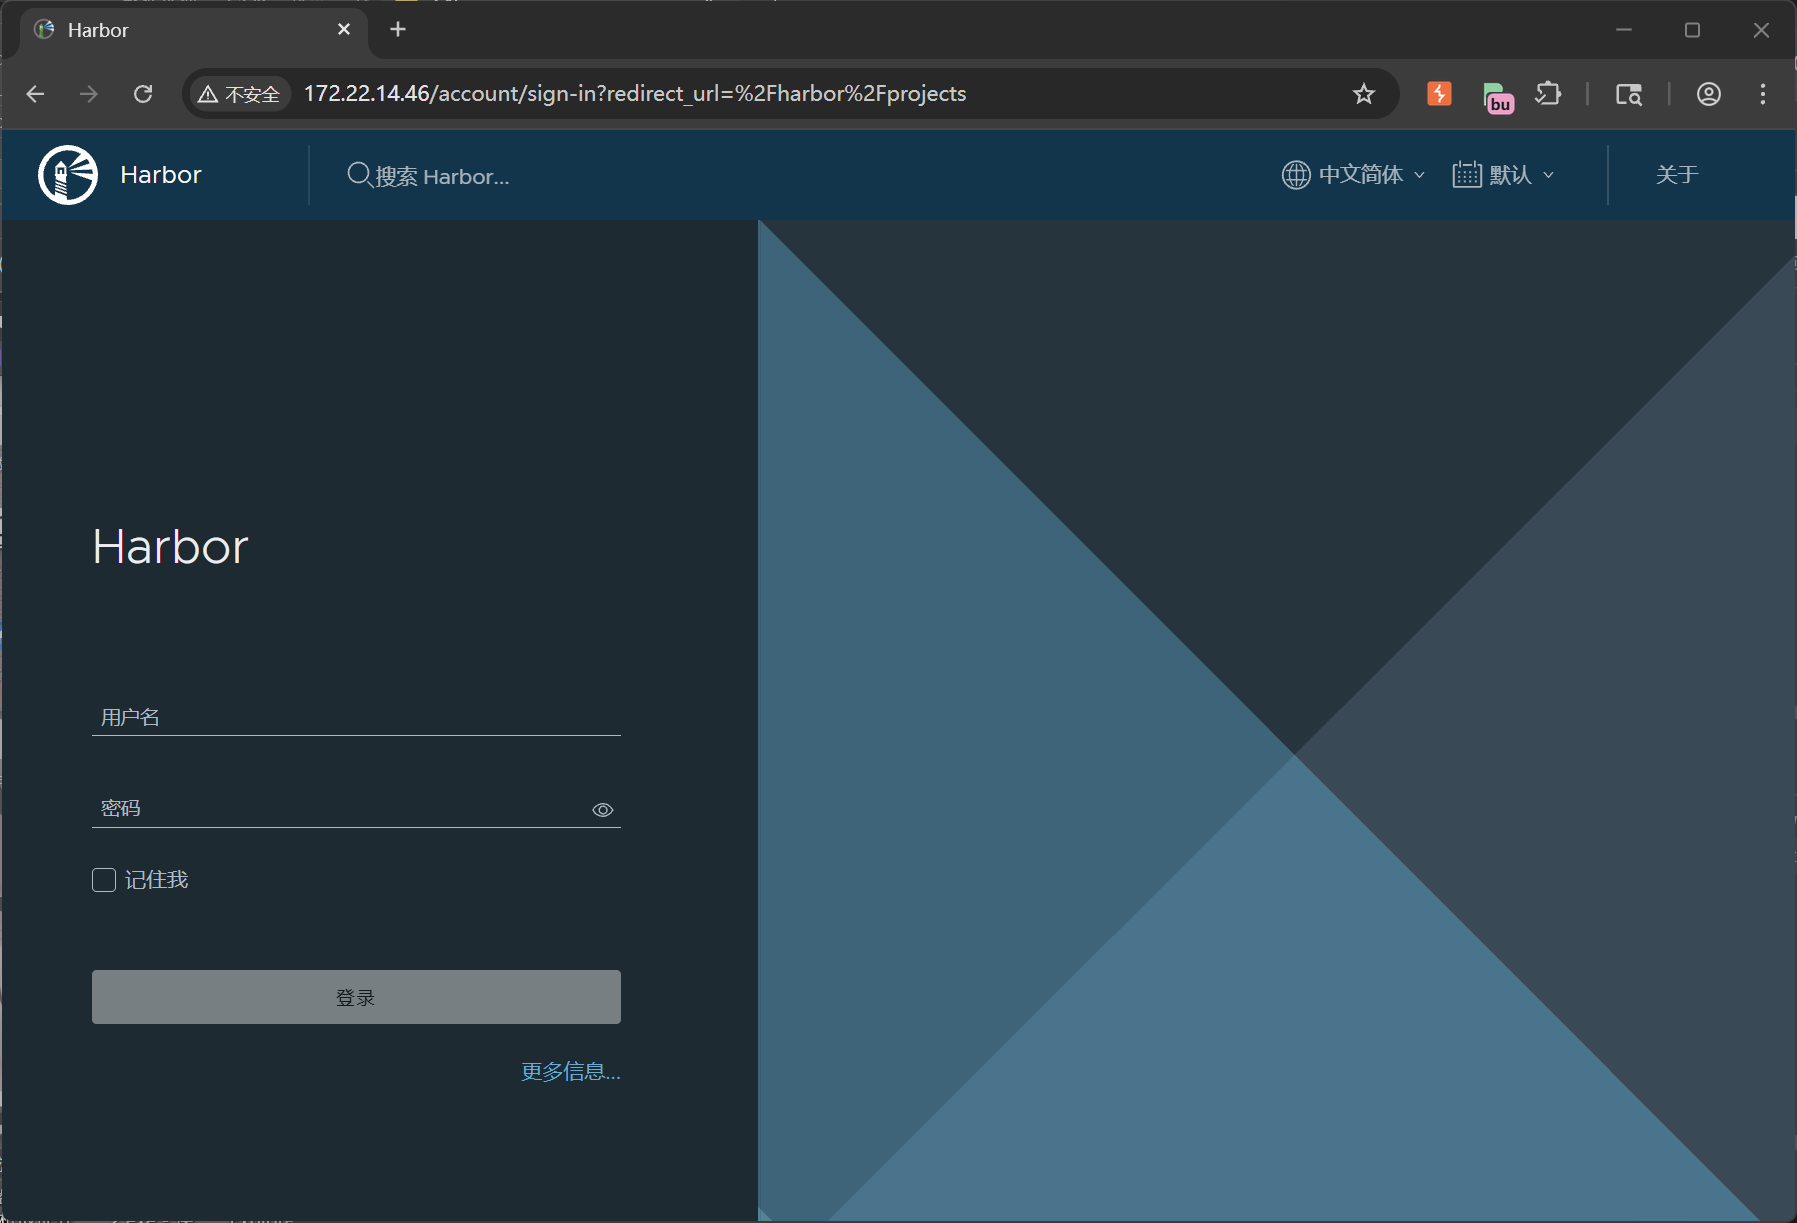
Task: Expand the '中文简体' language dropdown
Action: pos(1353,175)
